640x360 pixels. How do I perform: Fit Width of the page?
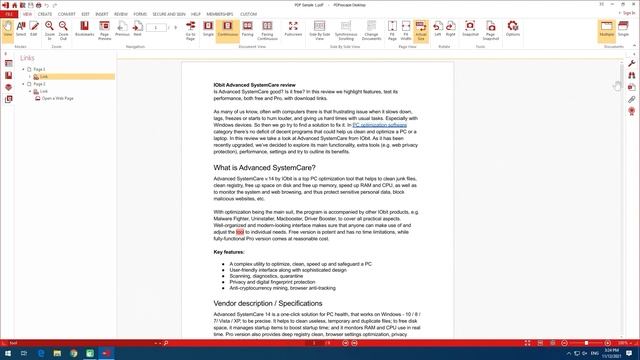[406, 30]
